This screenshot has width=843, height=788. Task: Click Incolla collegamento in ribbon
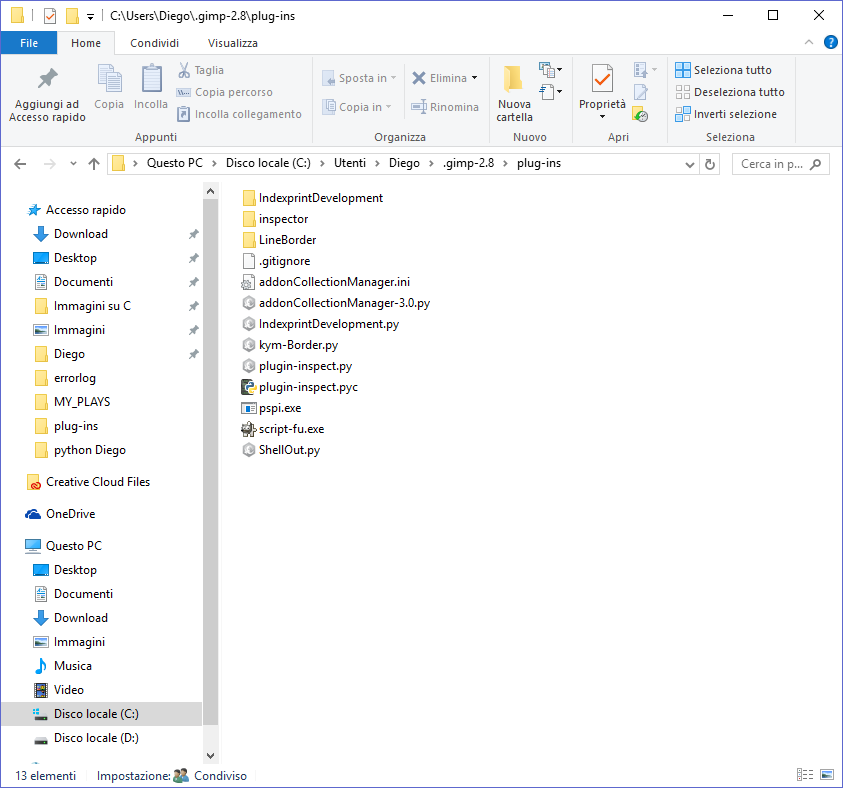pos(239,114)
